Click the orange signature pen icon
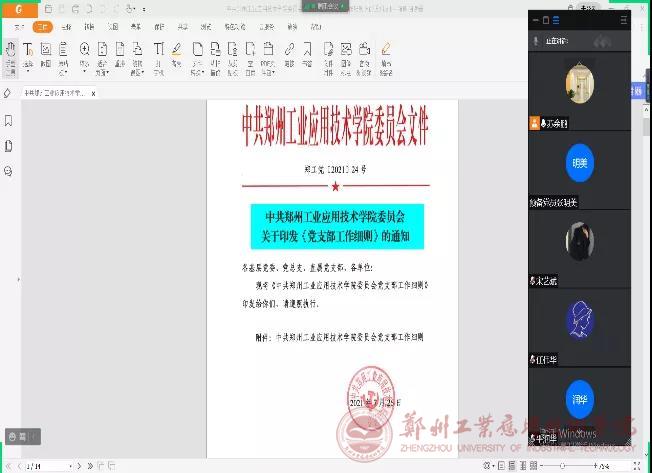The height and width of the screenshot is (473, 652). pos(385,50)
